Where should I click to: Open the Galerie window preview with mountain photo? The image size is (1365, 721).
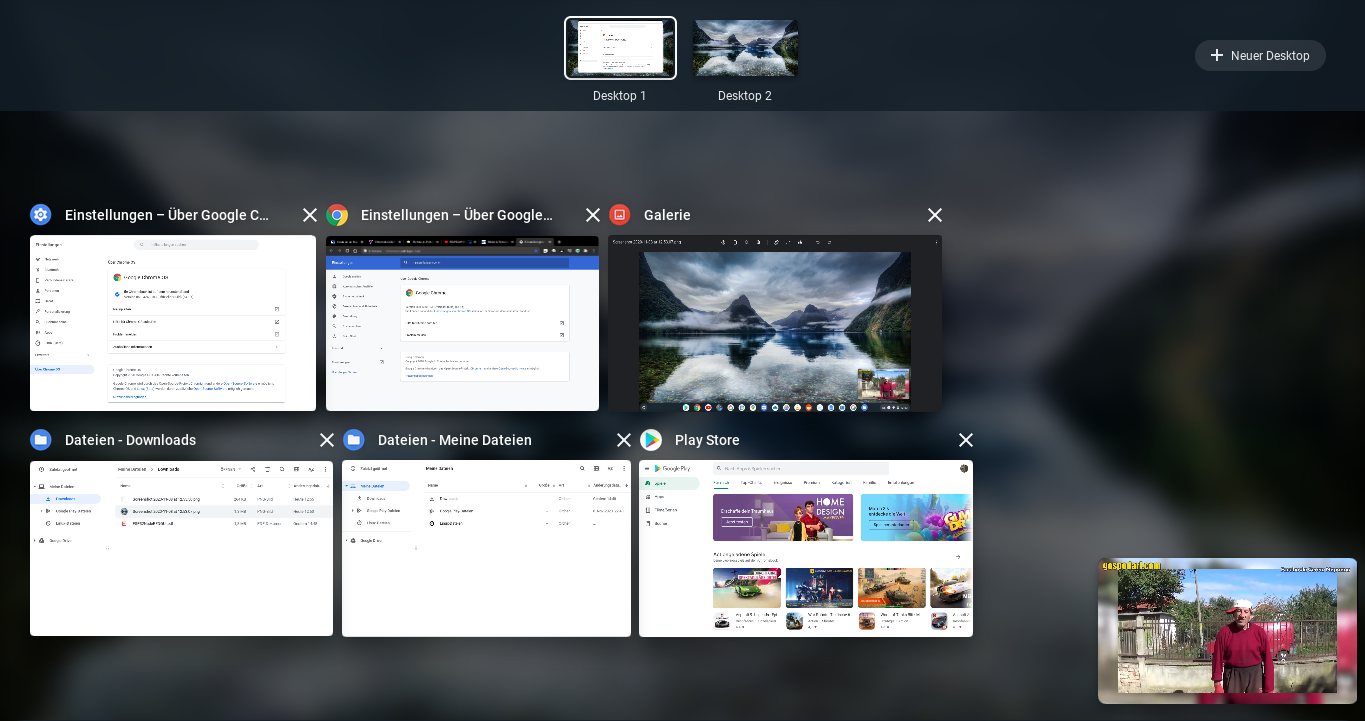coord(775,323)
